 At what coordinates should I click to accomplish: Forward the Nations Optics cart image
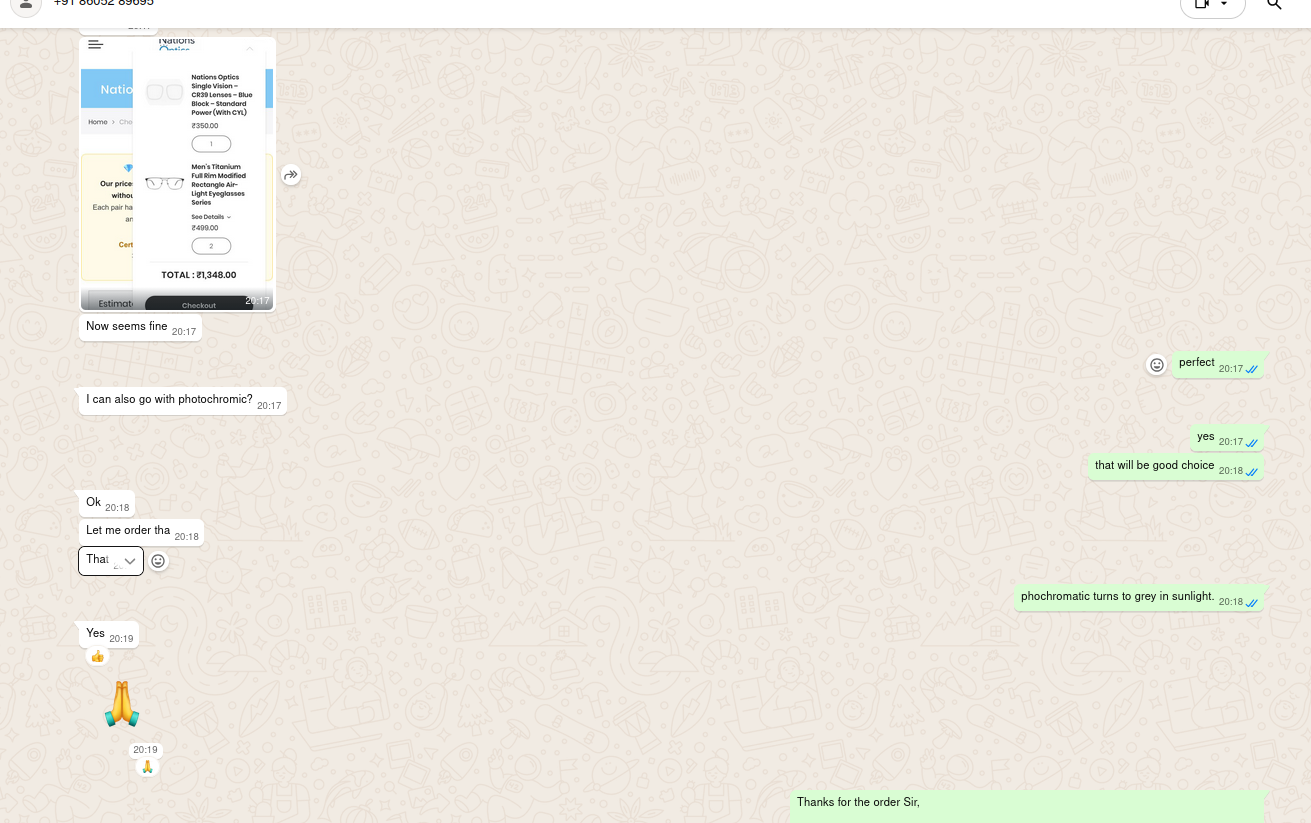click(290, 175)
